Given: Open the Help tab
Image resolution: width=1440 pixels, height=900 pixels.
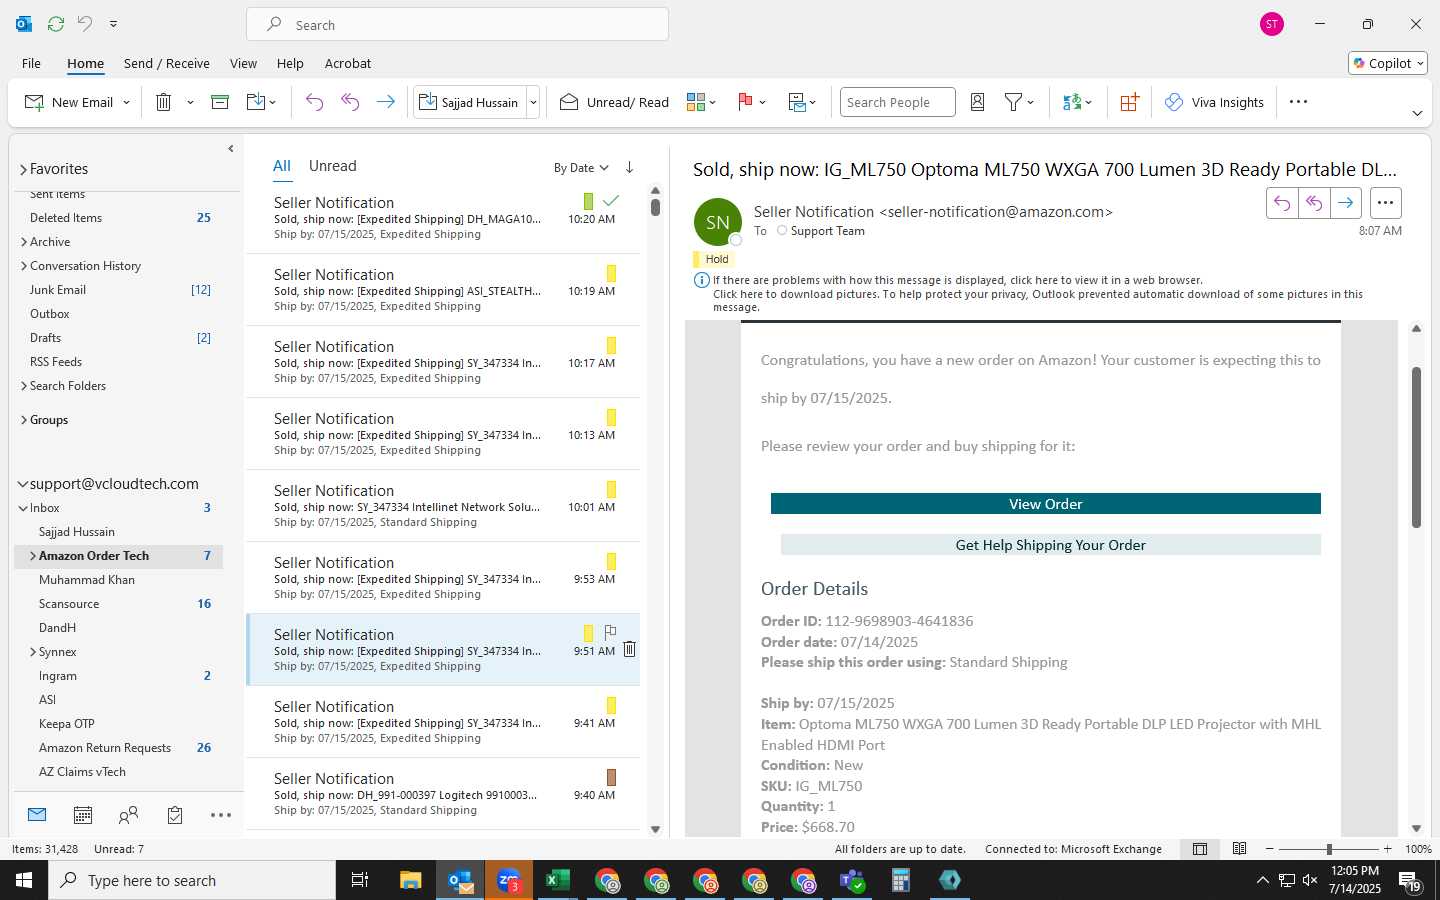Looking at the screenshot, I should click(x=290, y=63).
